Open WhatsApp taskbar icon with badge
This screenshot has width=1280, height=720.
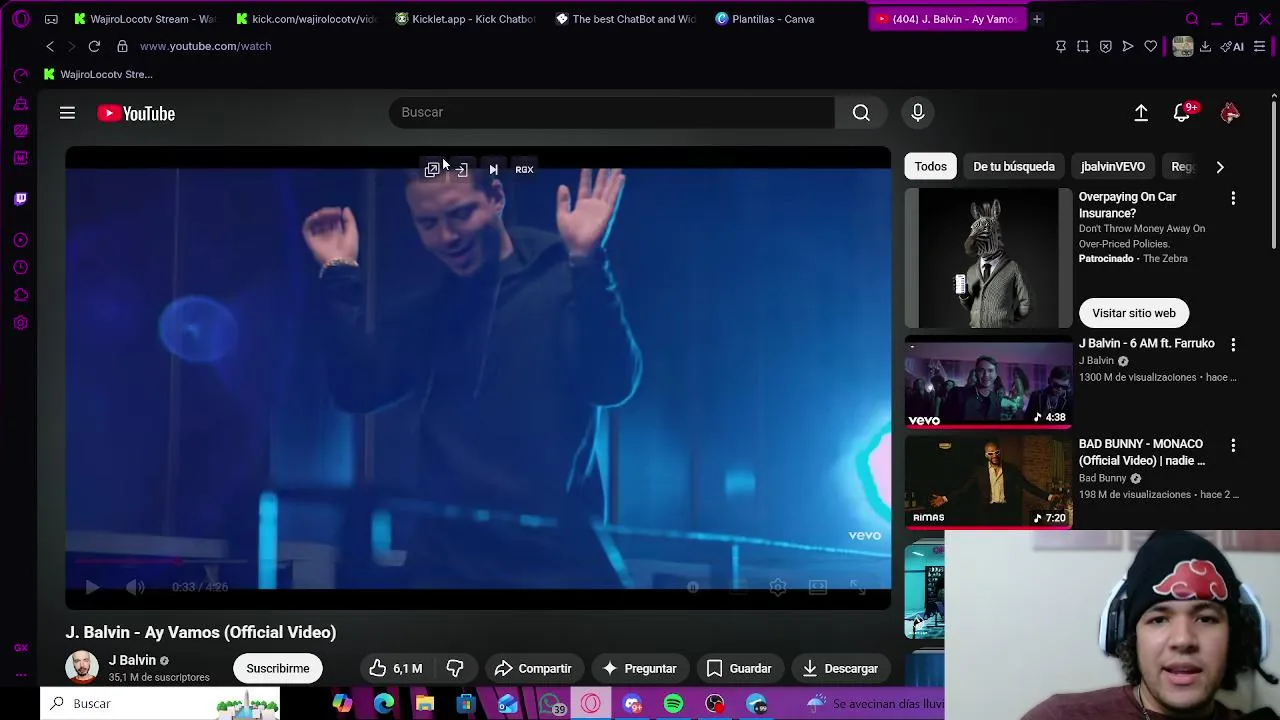tap(551, 704)
